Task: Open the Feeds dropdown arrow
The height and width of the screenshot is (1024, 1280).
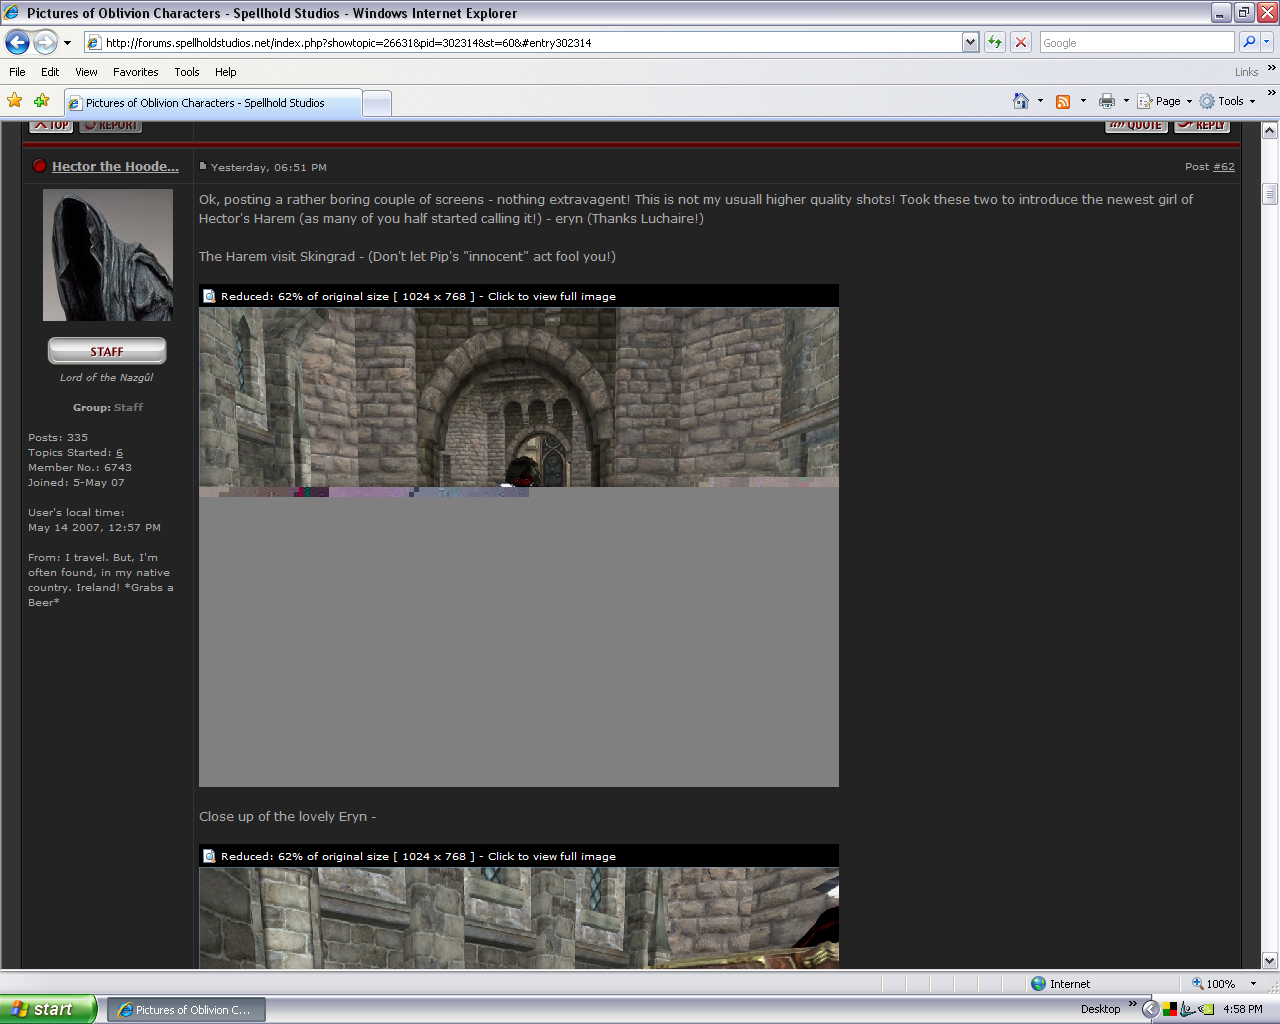Action: point(1083,101)
